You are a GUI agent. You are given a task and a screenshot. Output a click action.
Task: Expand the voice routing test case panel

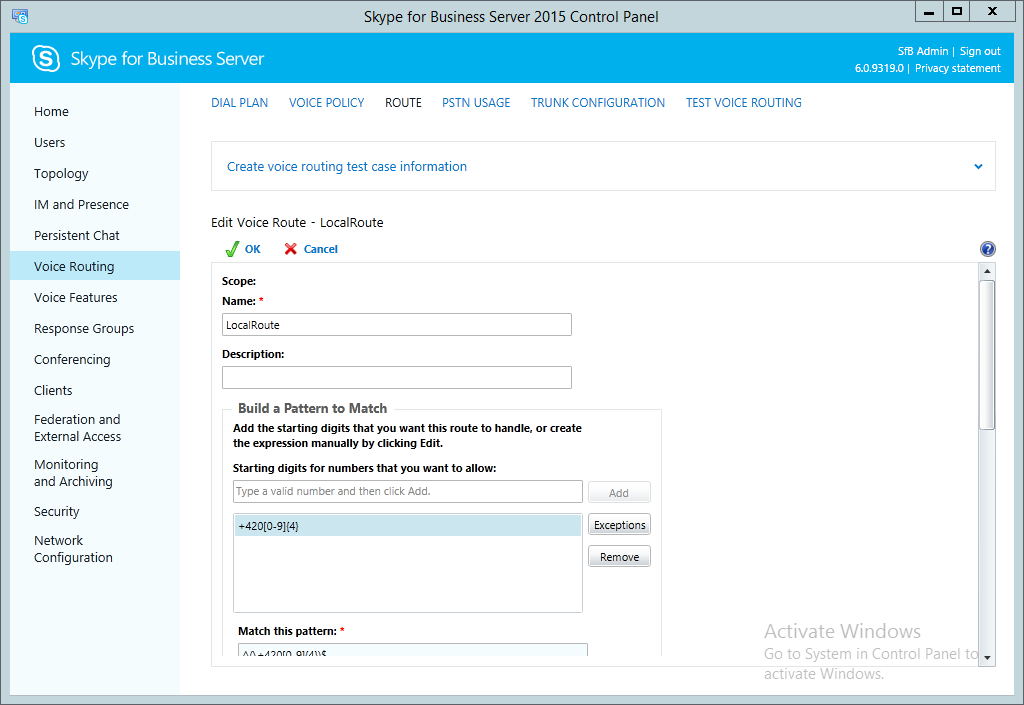pos(978,167)
